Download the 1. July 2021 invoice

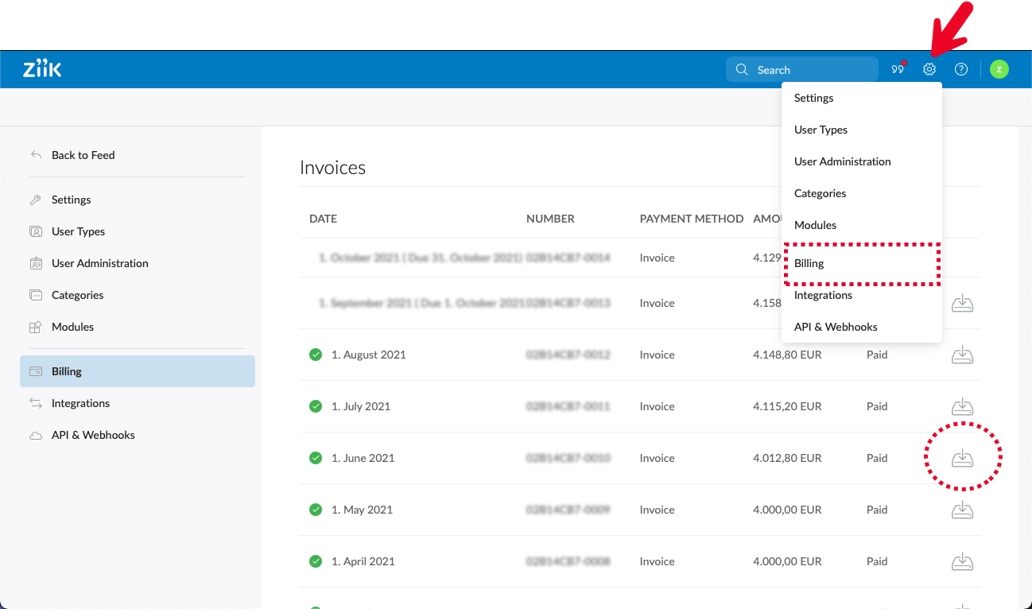(962, 406)
